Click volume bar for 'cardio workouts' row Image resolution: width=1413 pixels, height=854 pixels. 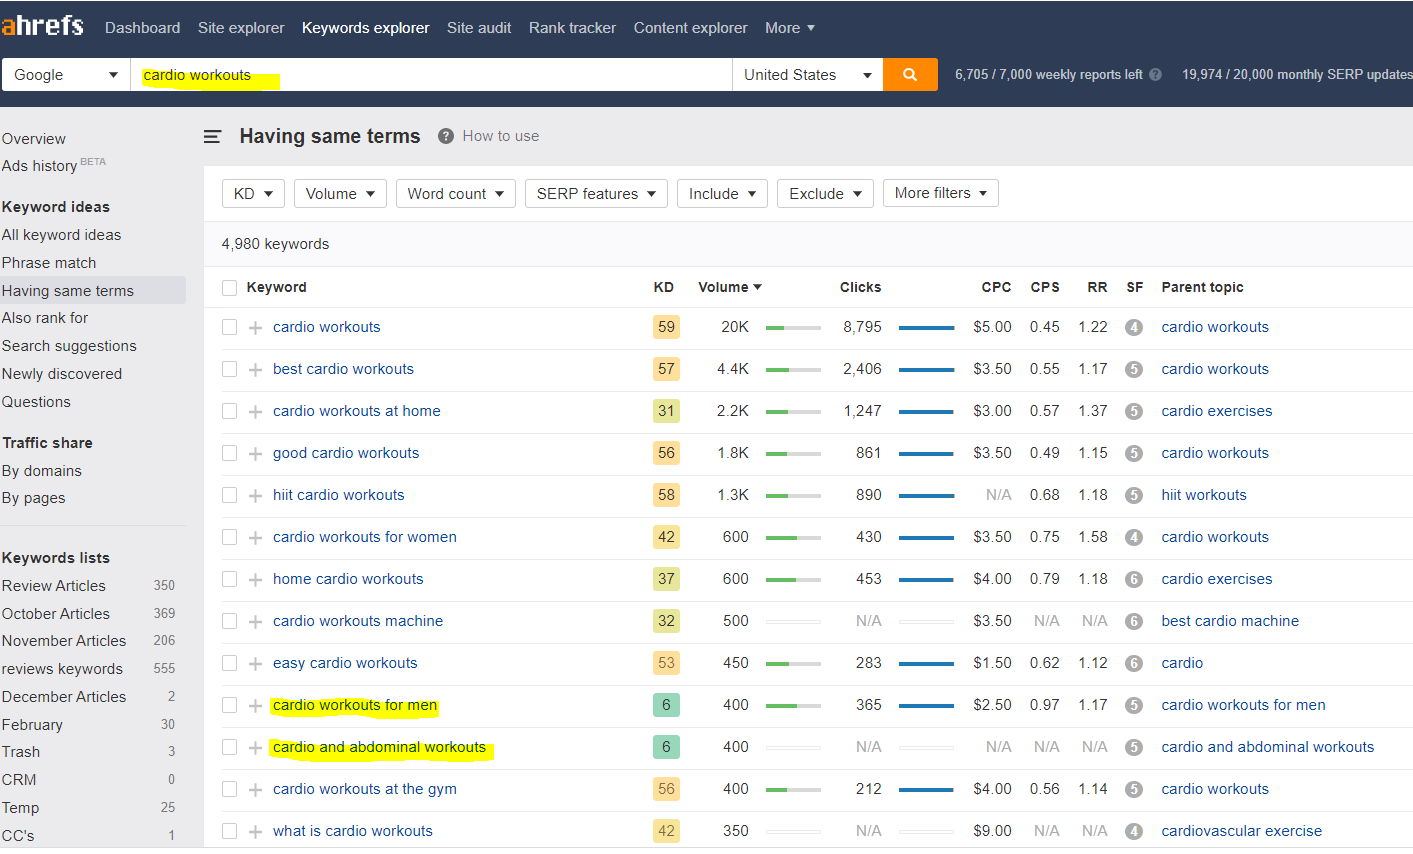pyautogui.click(x=793, y=327)
